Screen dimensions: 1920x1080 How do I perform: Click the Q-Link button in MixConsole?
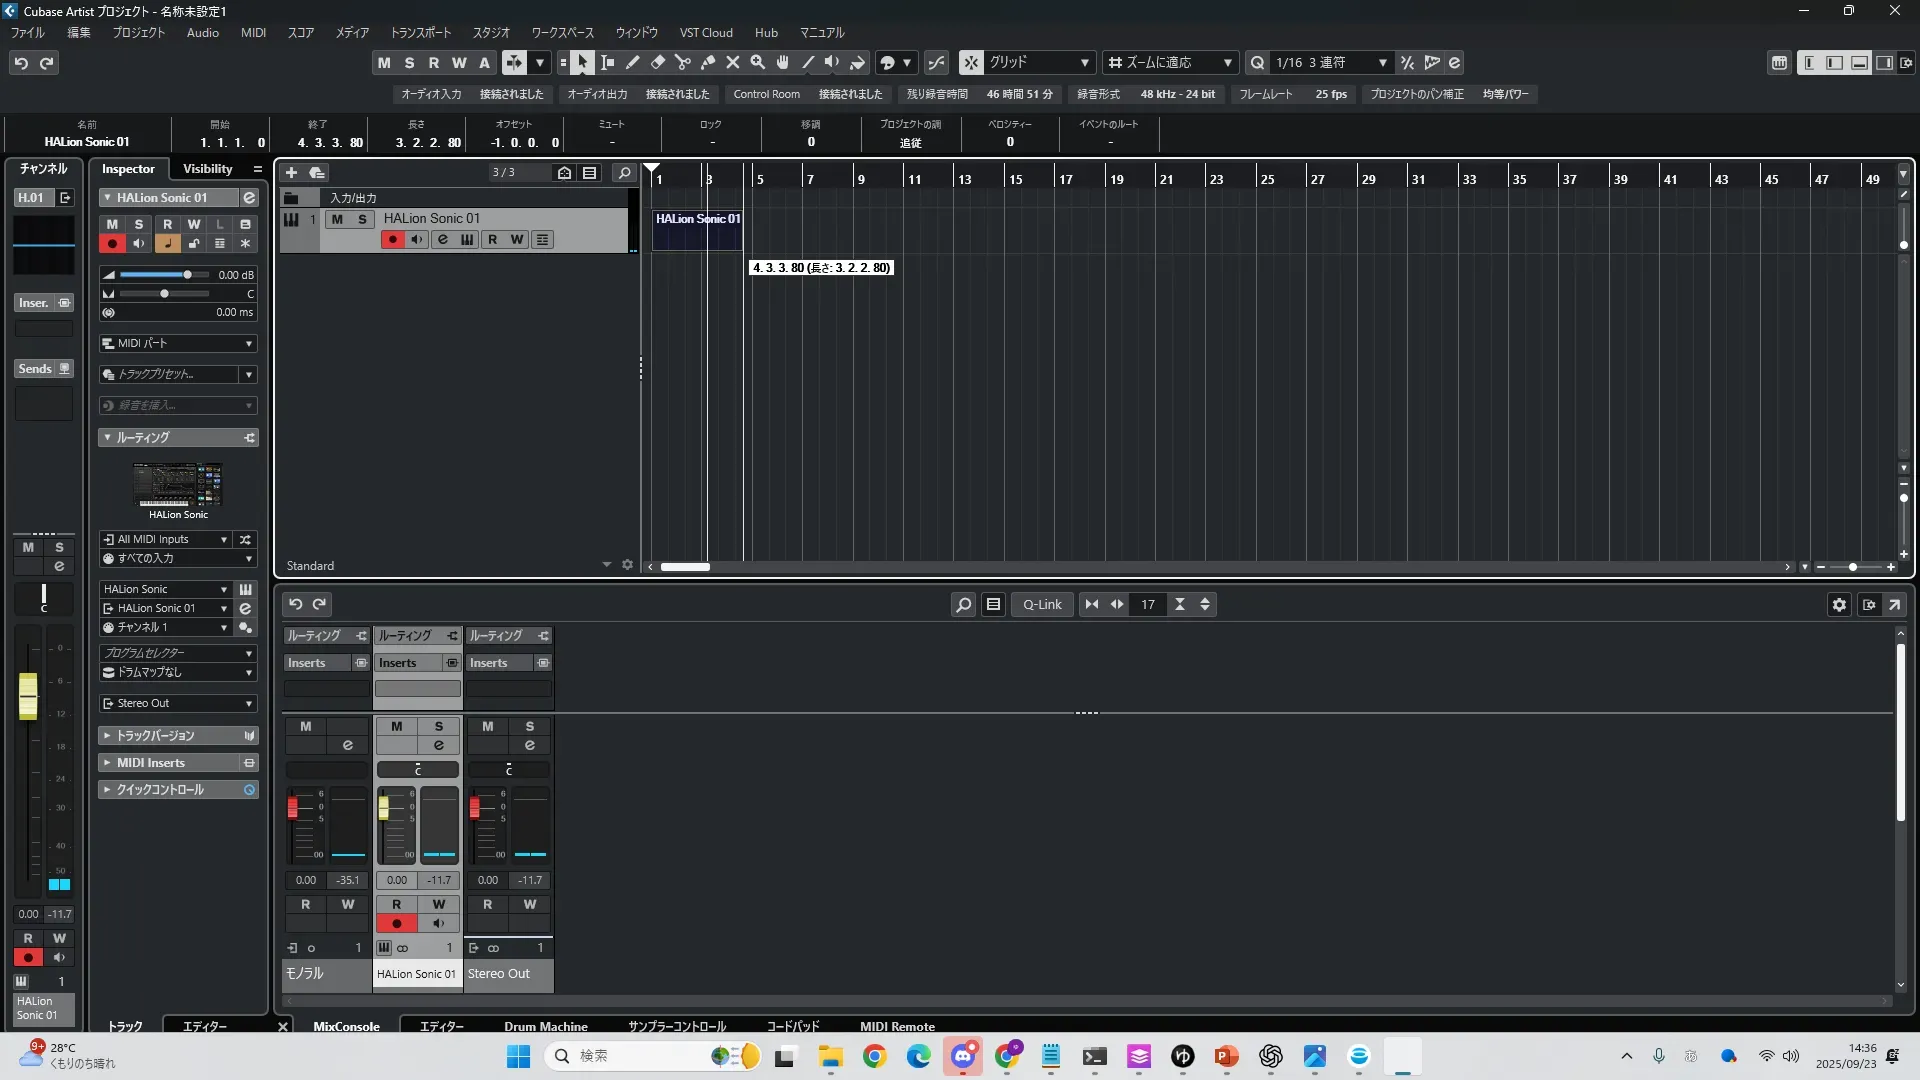click(1042, 605)
